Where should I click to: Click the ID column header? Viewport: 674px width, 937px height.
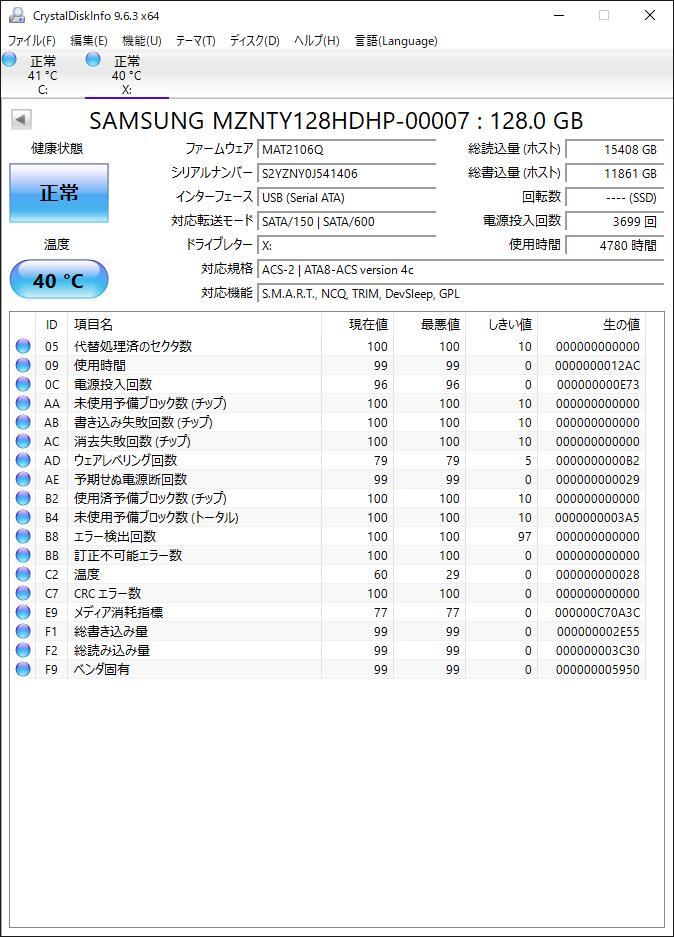coord(51,324)
